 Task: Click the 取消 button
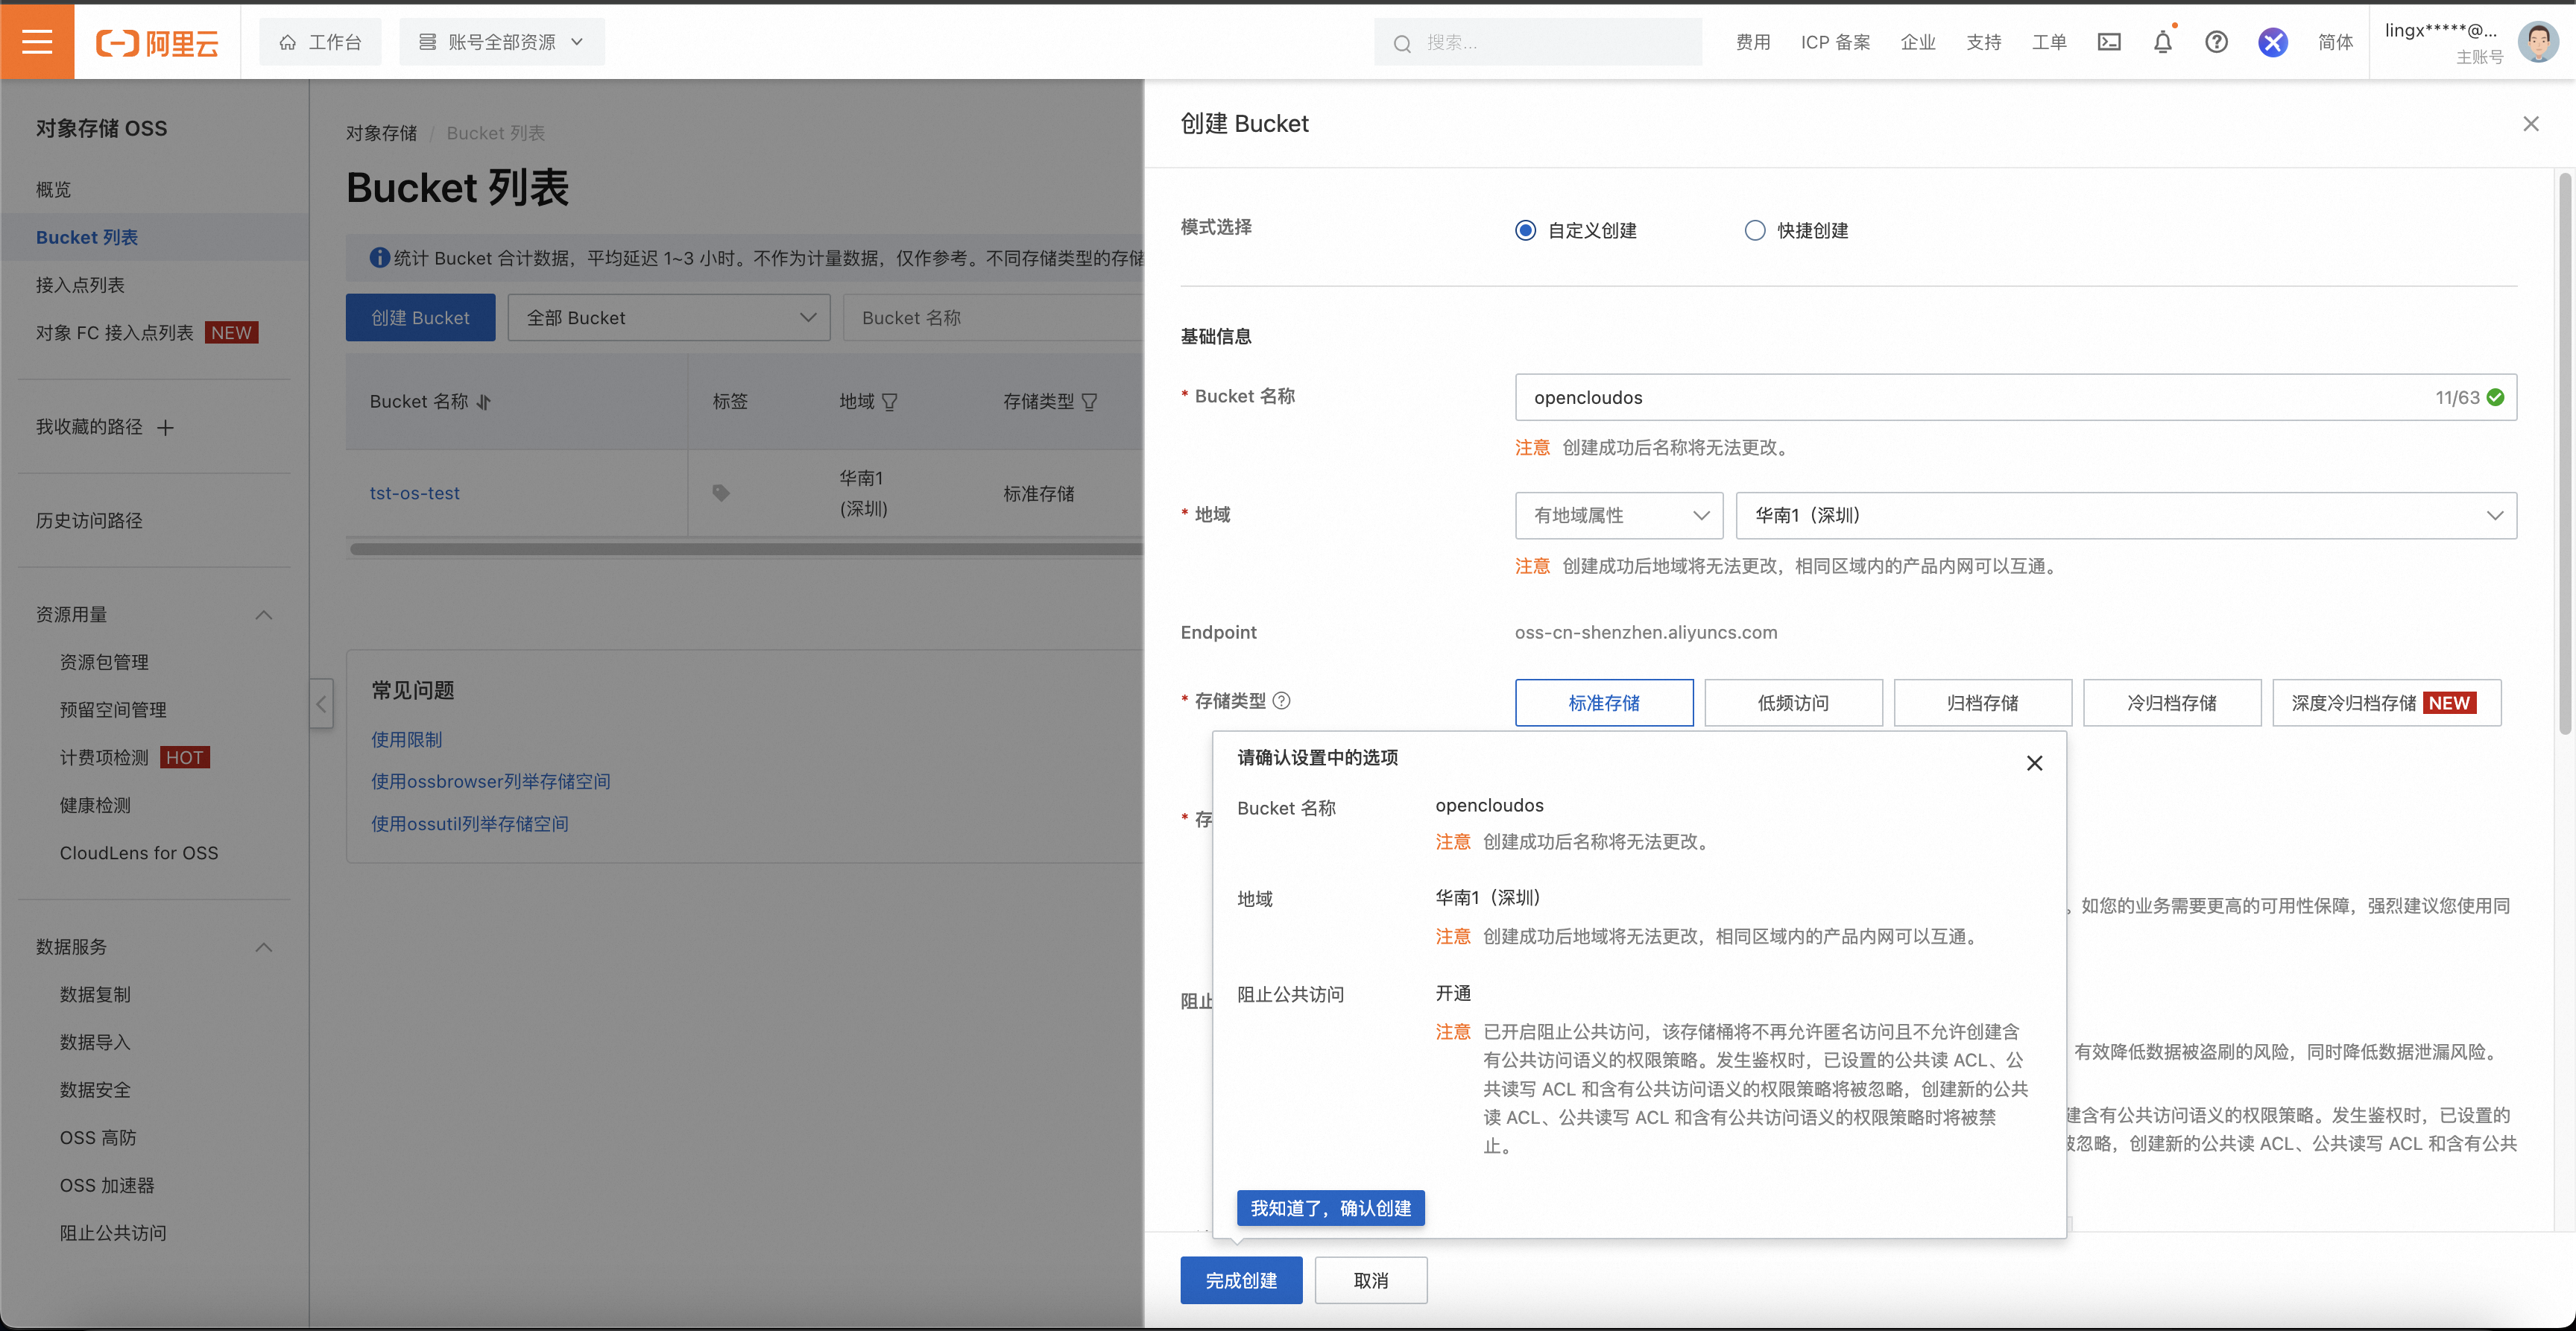point(1371,1280)
